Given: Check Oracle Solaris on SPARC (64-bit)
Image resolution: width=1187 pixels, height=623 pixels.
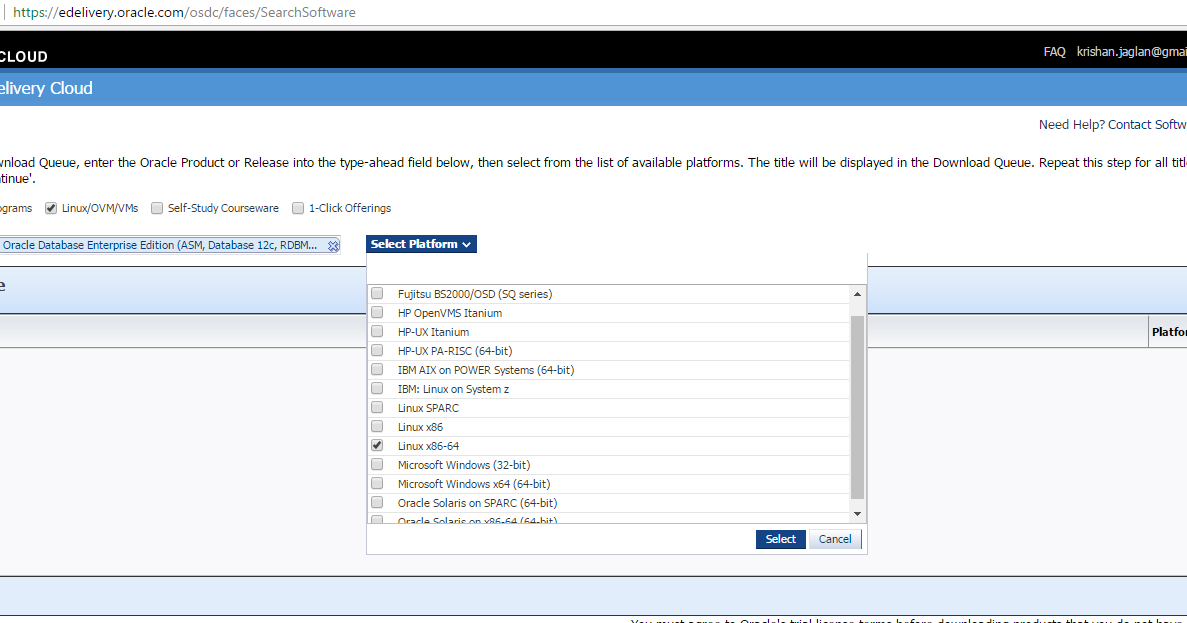Looking at the screenshot, I should point(377,502).
